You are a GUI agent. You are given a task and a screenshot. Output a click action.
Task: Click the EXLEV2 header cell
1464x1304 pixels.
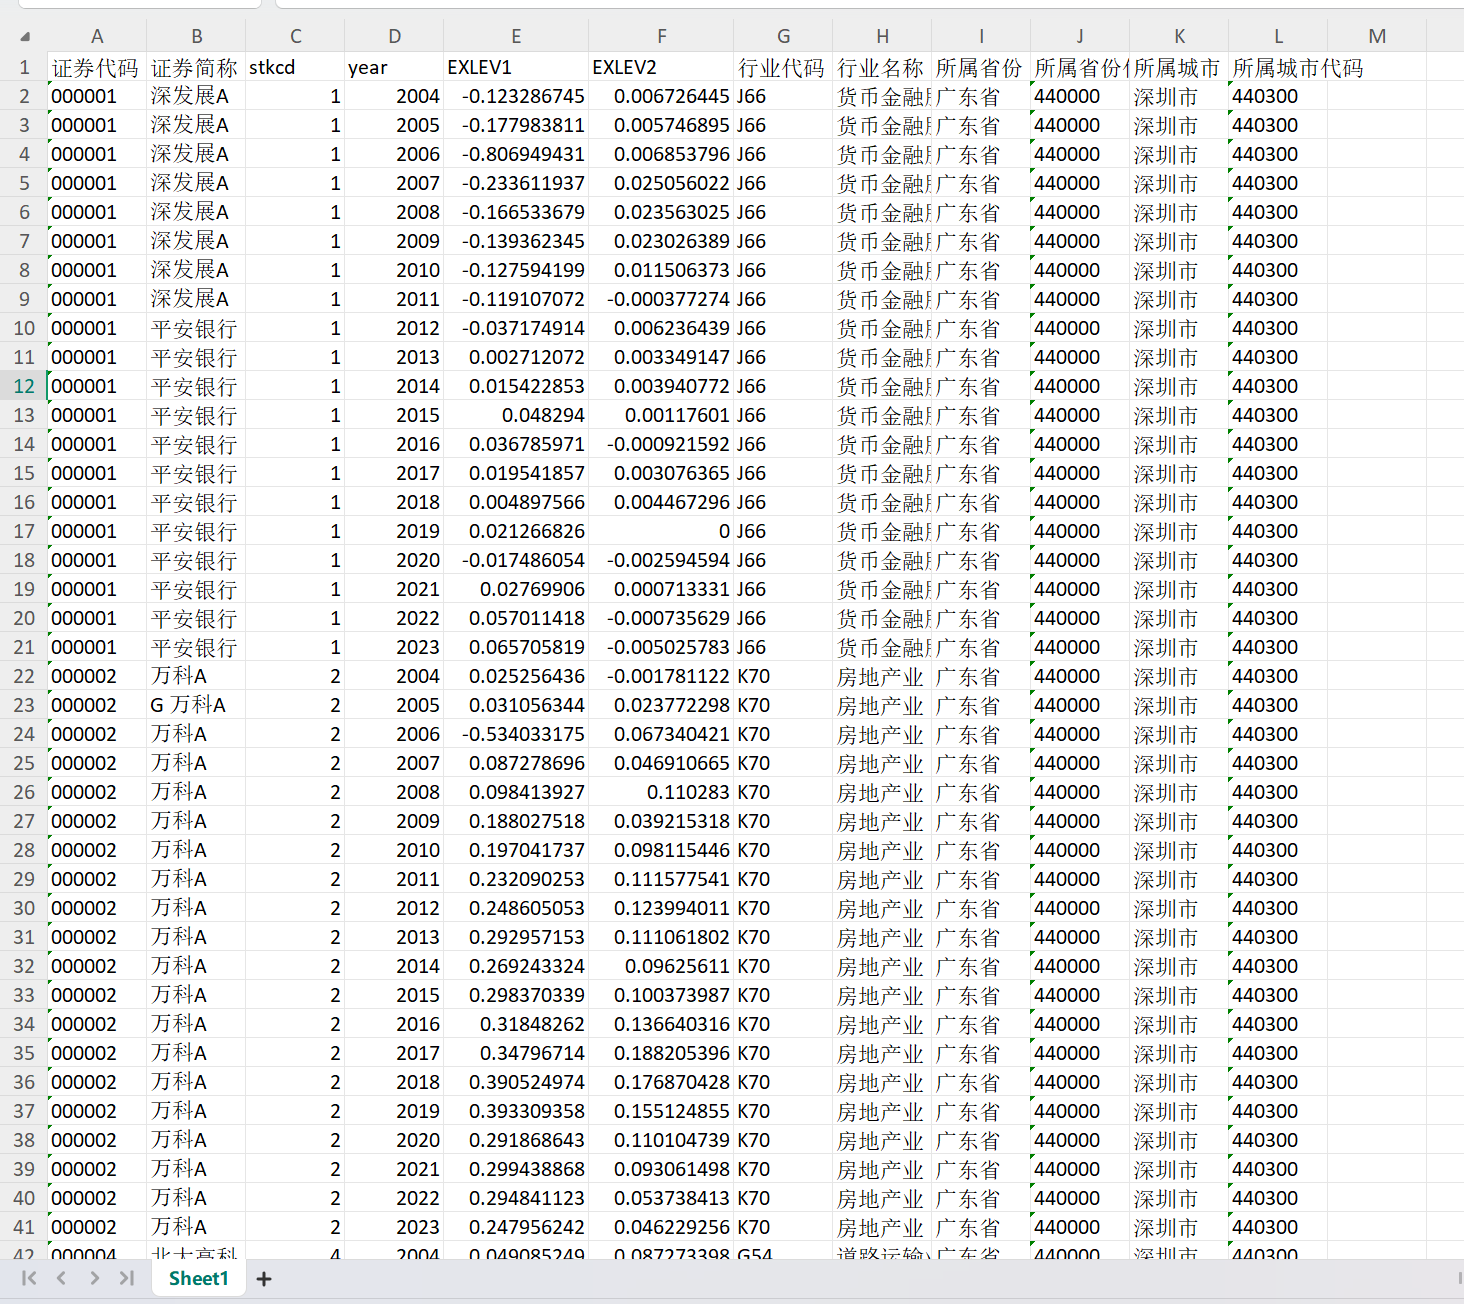pyautogui.click(x=661, y=67)
